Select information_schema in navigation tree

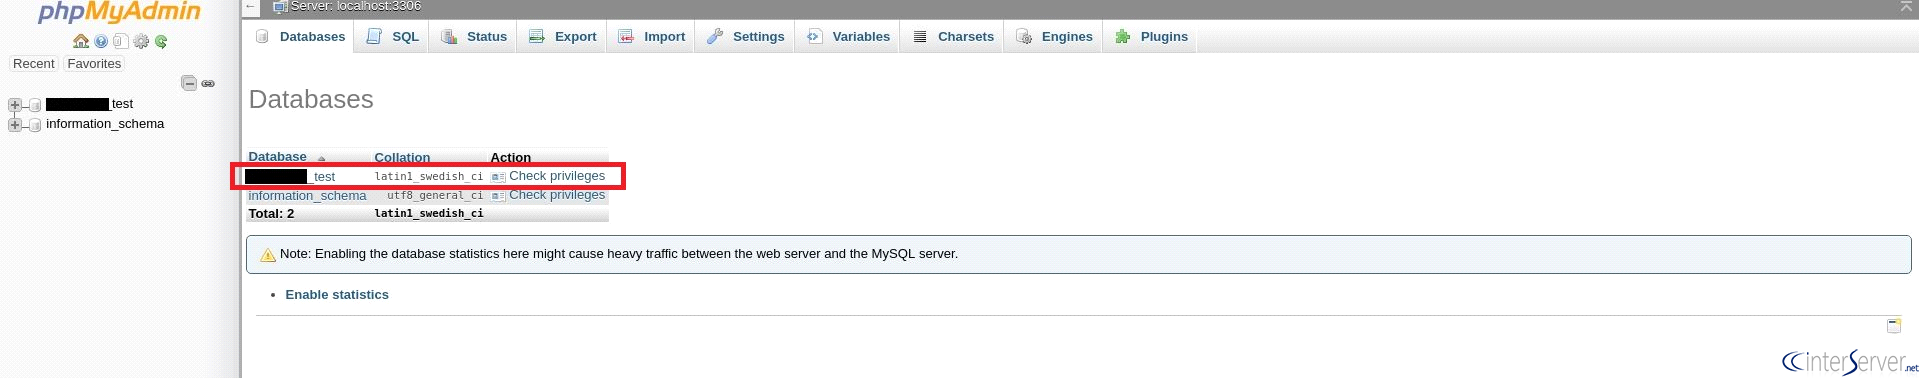[x=105, y=124]
